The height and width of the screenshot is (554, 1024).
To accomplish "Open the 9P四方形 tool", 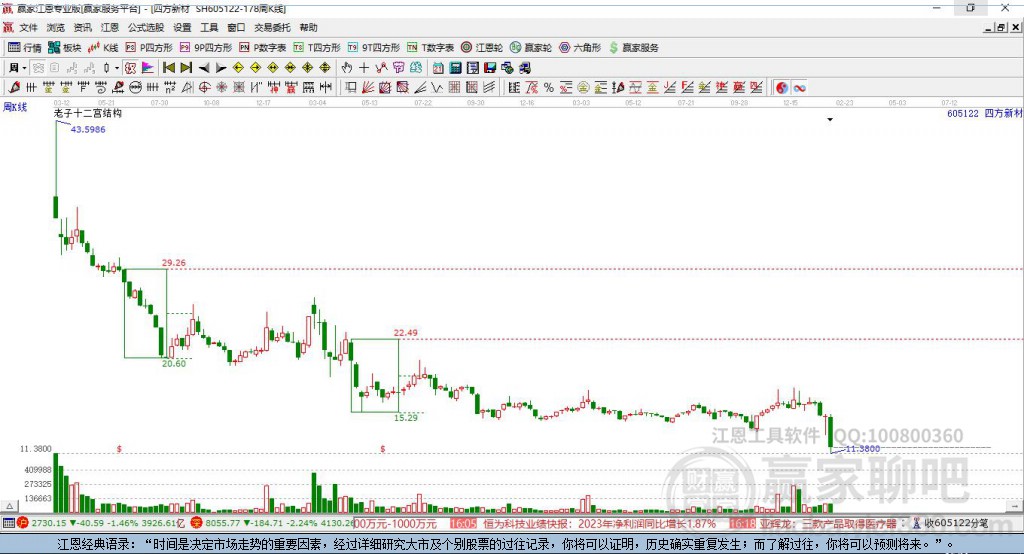I will coord(206,48).
